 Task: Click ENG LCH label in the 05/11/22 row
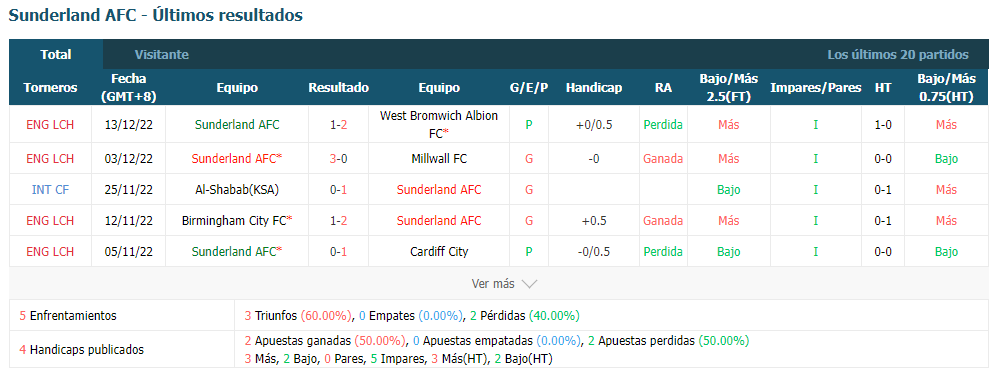click(50, 252)
